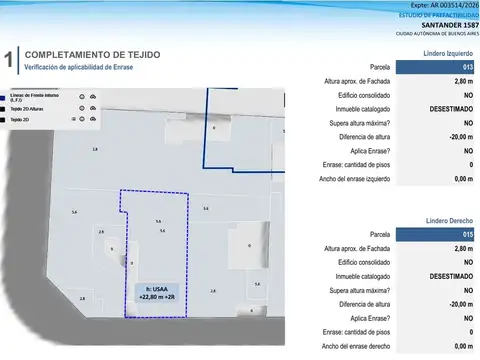The height and width of the screenshot is (360, 480).
Task: Click the 'Lindero Derecho' section title
Action: click(449, 221)
